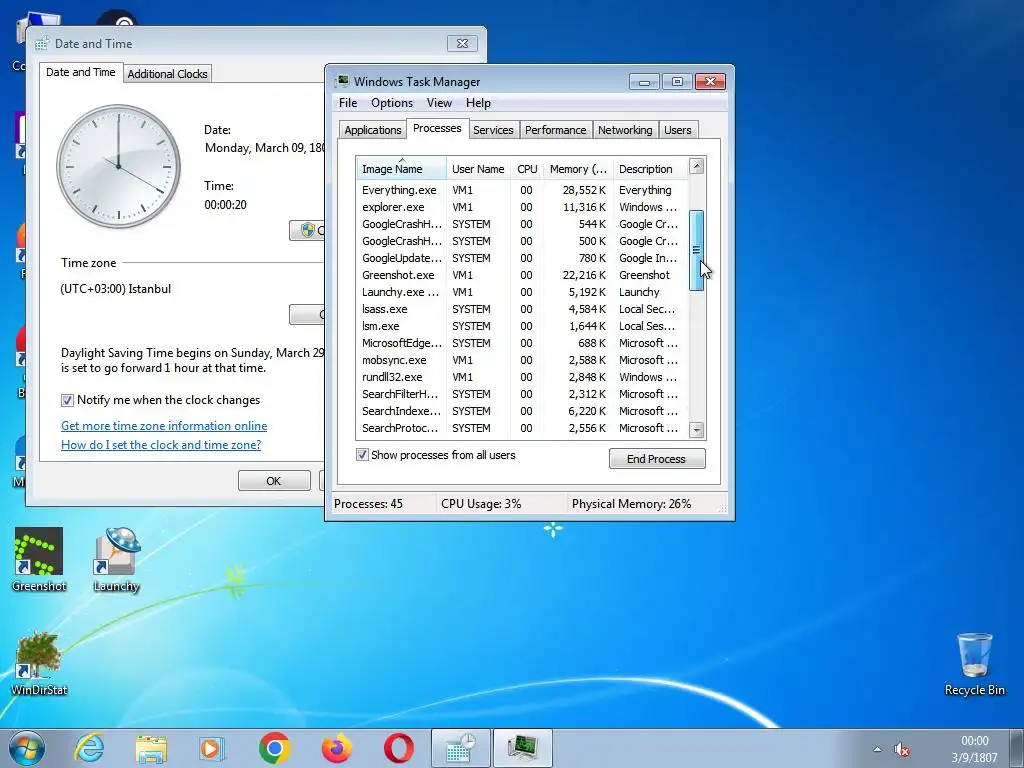The width and height of the screenshot is (1024, 768).
Task: Select the mobsync.exe process row
Action: click(521, 360)
